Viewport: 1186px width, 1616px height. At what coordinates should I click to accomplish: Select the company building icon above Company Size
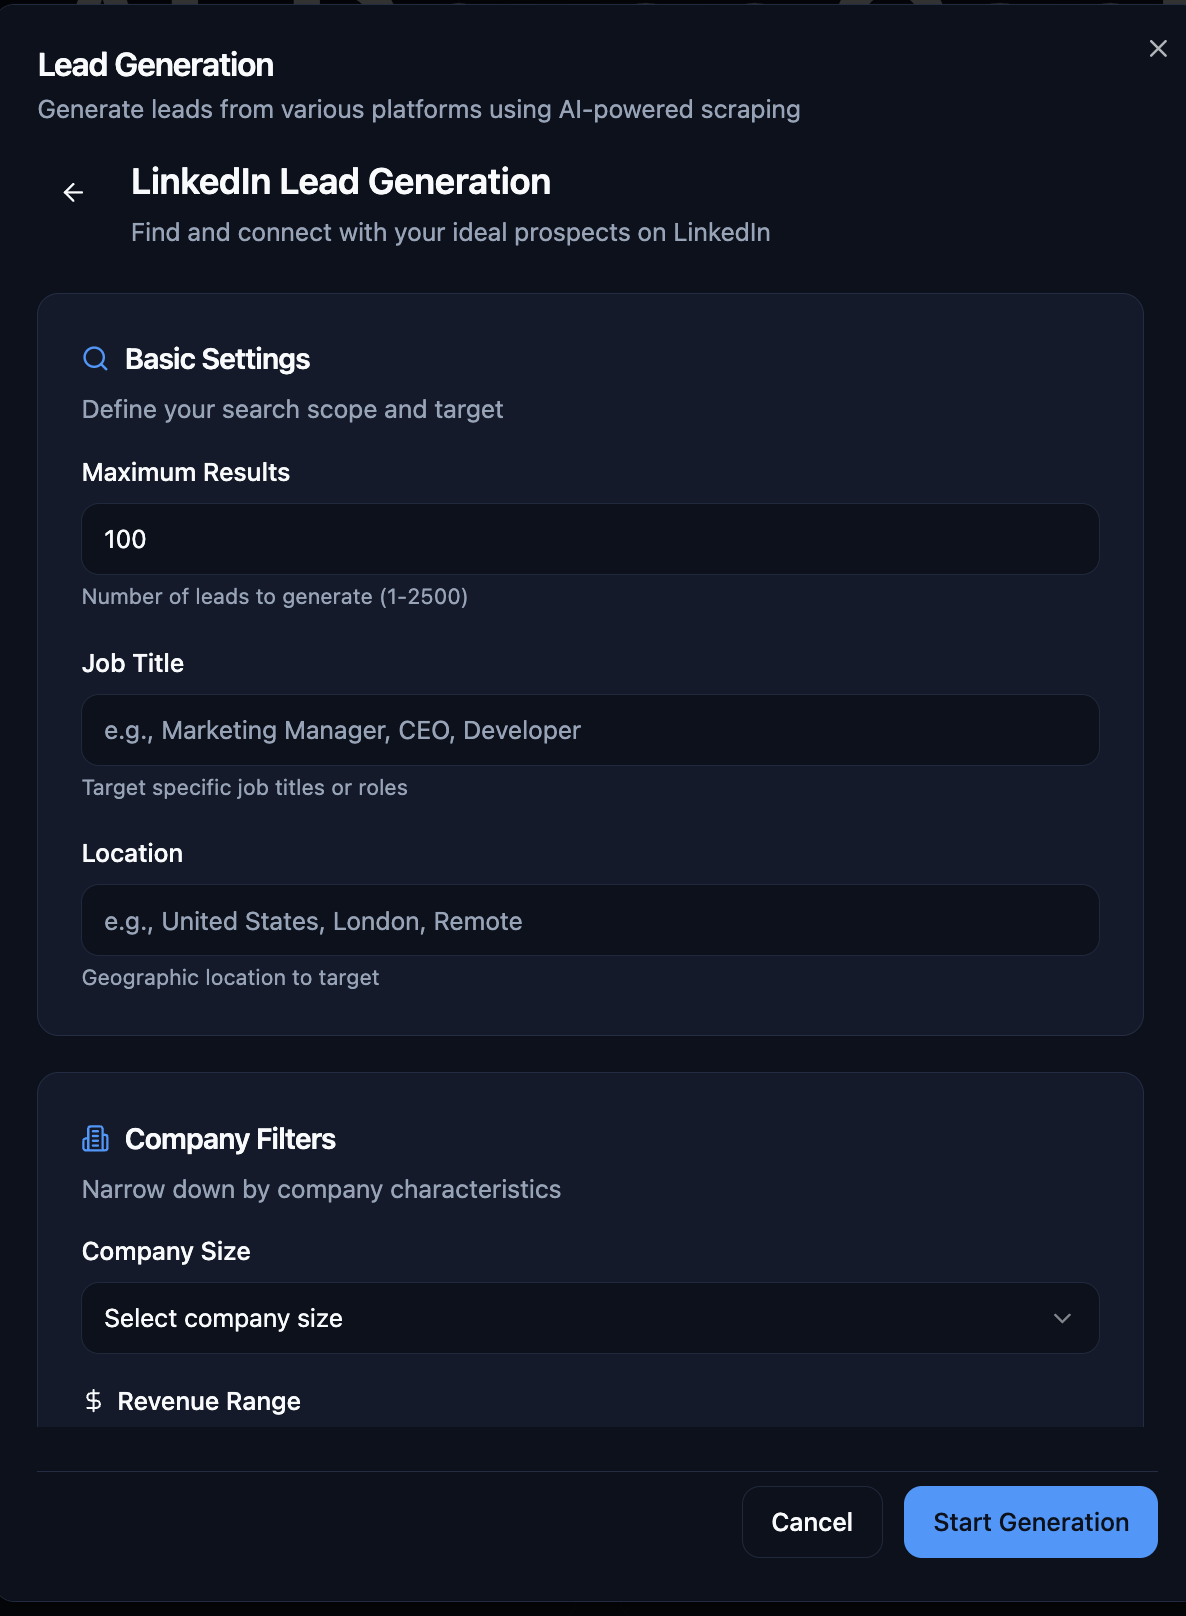pos(95,1138)
